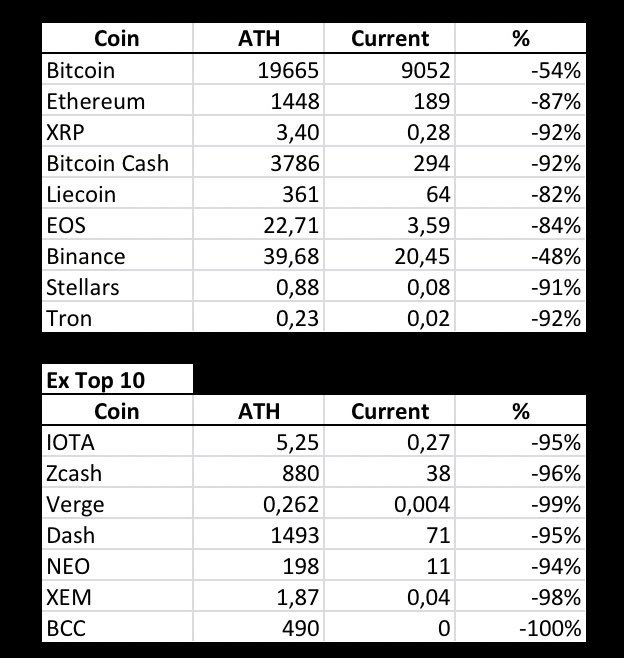Click the Ex Top 10 heading cell
The height and width of the screenshot is (658, 624).
(x=117, y=379)
